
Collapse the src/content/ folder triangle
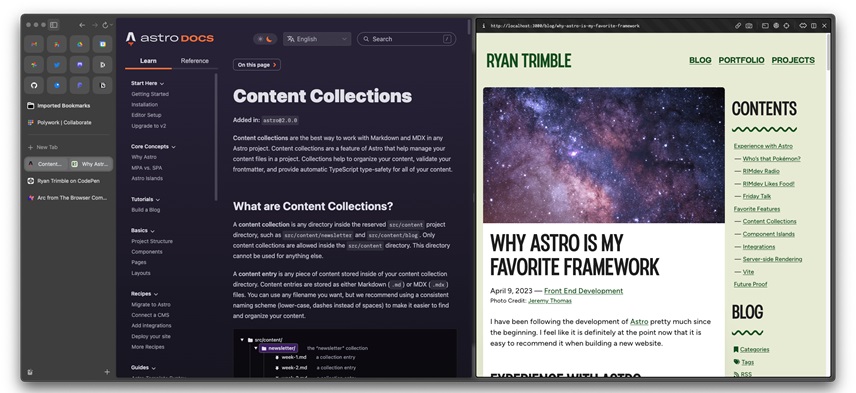[x=242, y=340]
